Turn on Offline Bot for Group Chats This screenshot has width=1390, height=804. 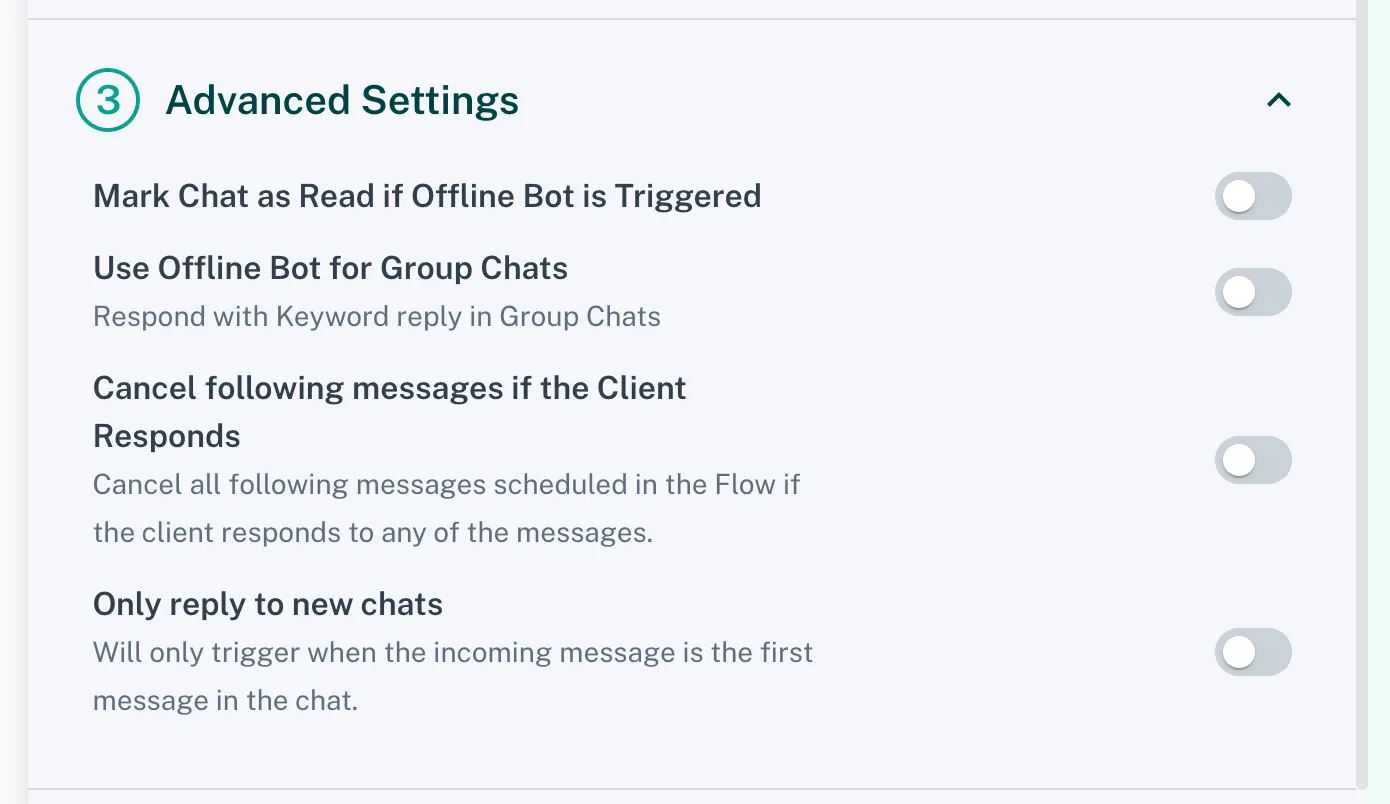pyautogui.click(x=1253, y=292)
